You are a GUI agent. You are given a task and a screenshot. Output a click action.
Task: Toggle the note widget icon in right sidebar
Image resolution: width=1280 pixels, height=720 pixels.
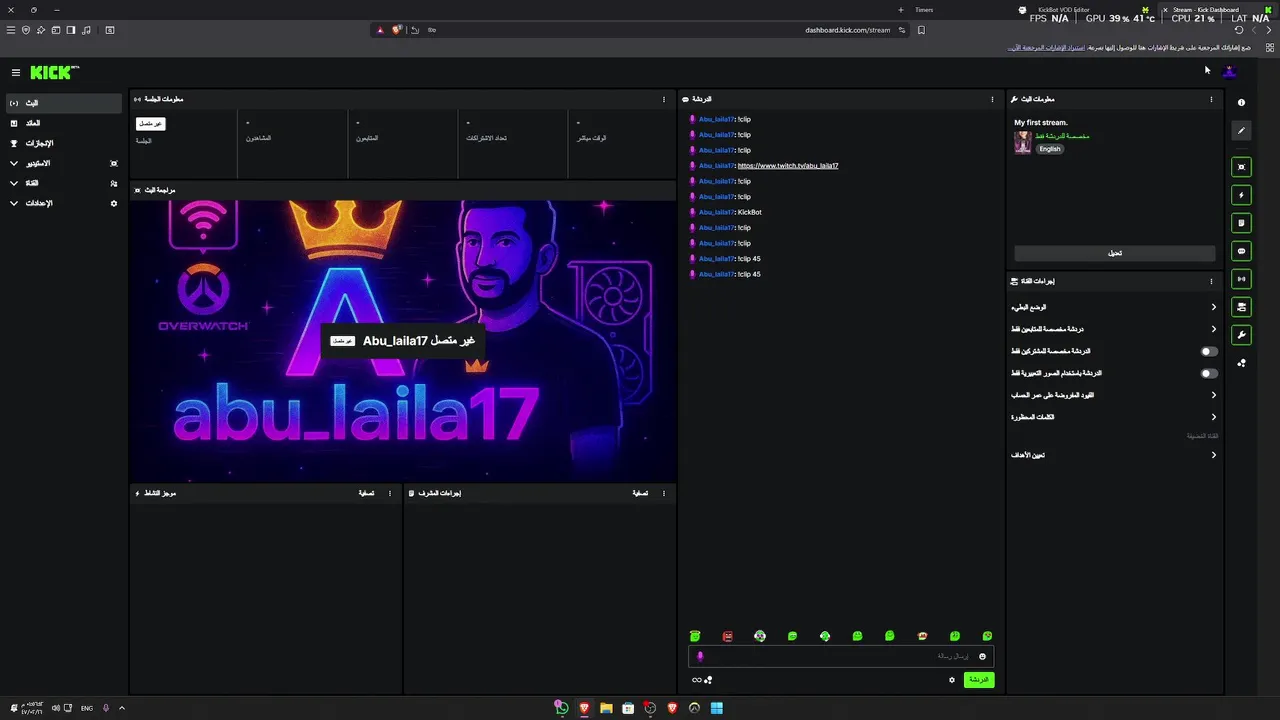tap(1241, 223)
